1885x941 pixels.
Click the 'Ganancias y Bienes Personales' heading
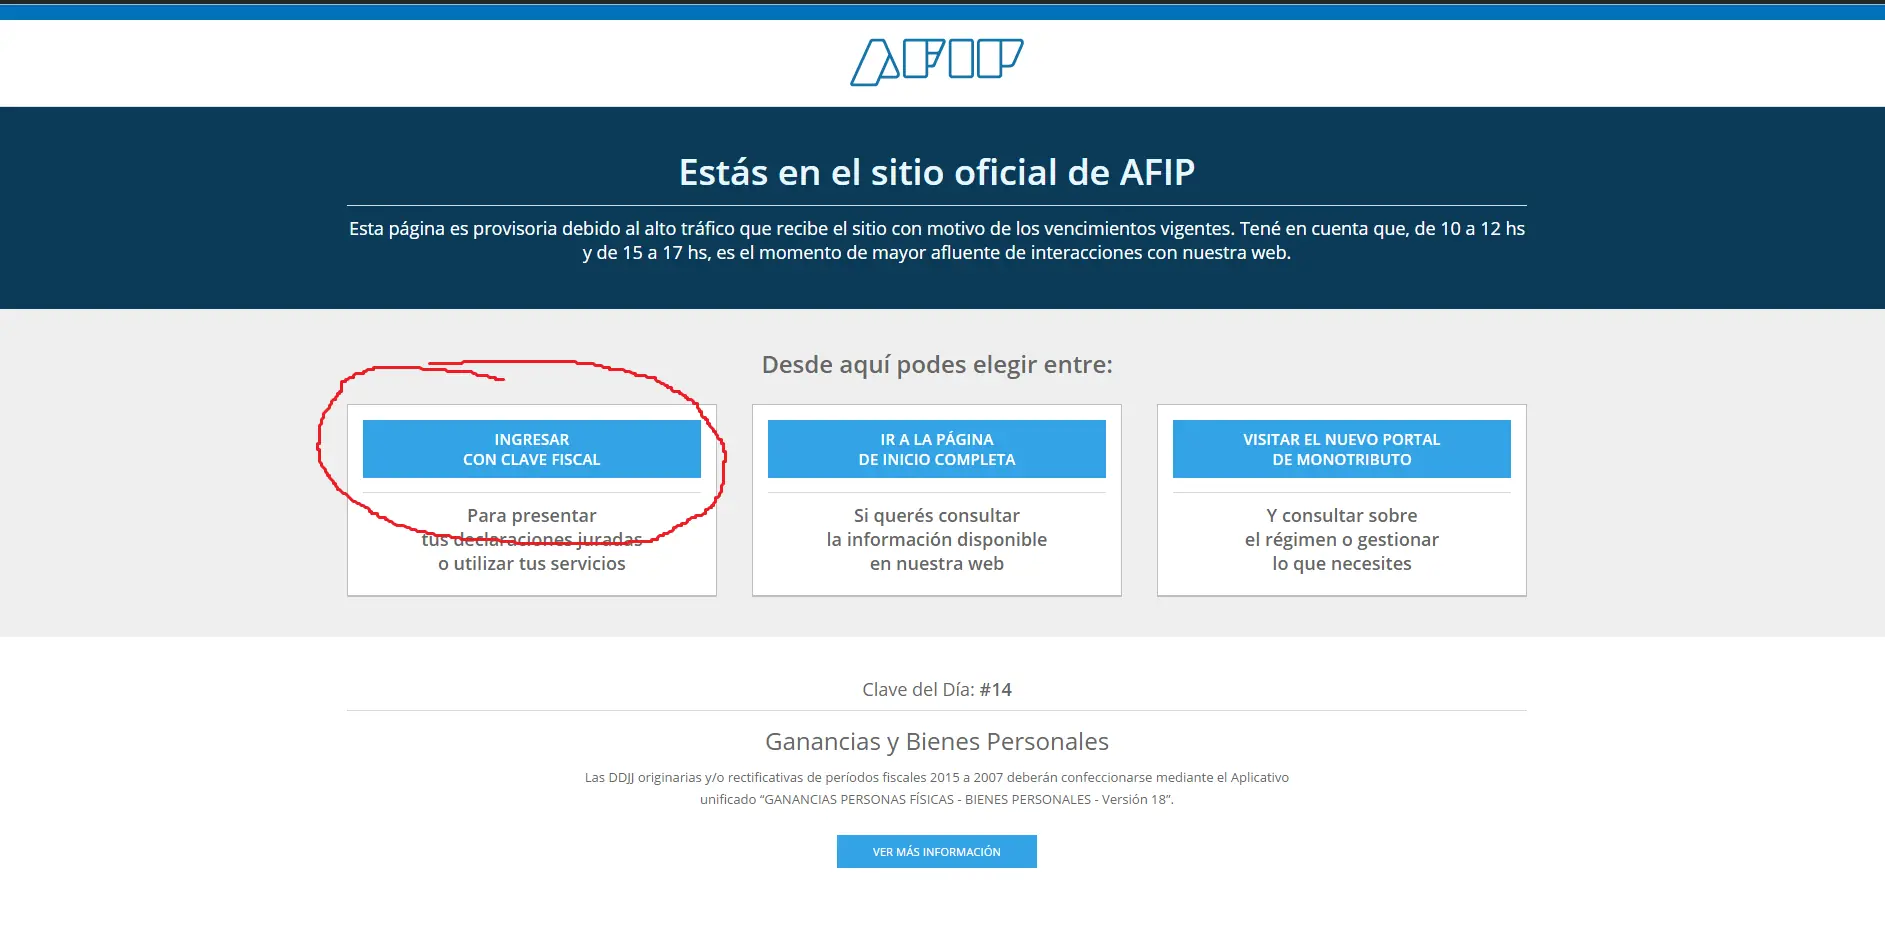point(937,741)
